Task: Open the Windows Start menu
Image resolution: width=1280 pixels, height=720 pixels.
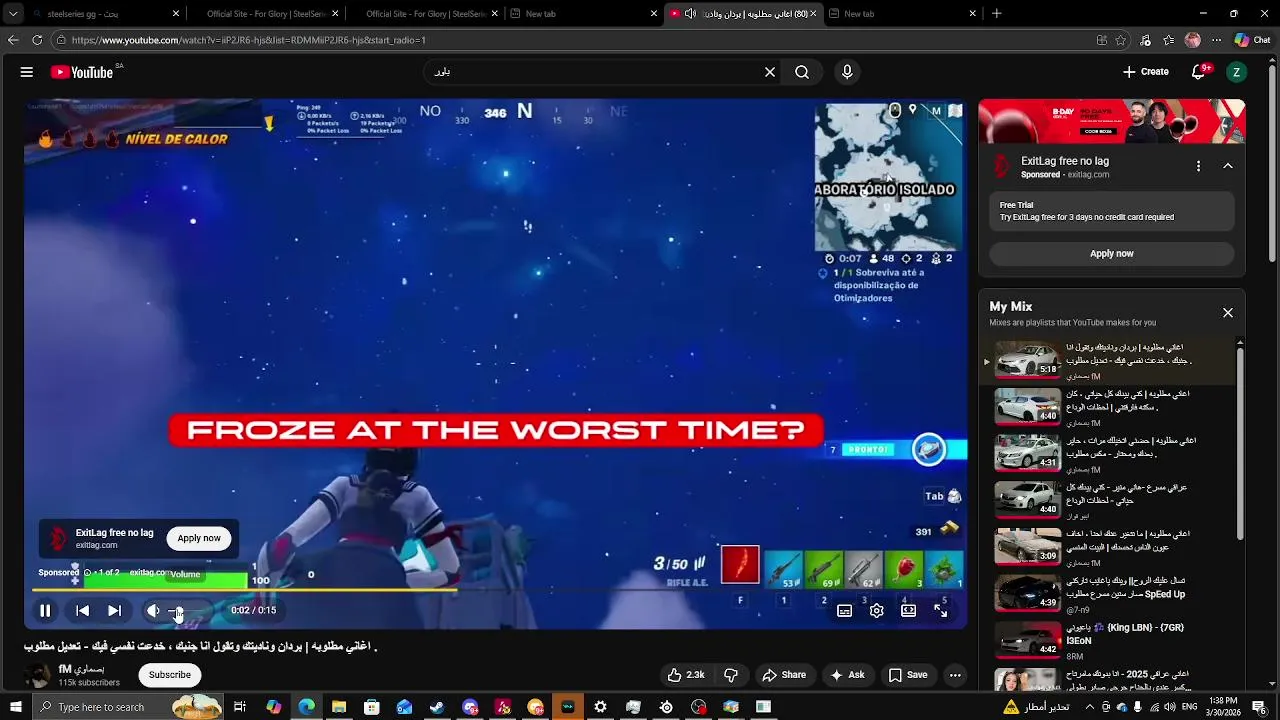Action: pos(15,707)
